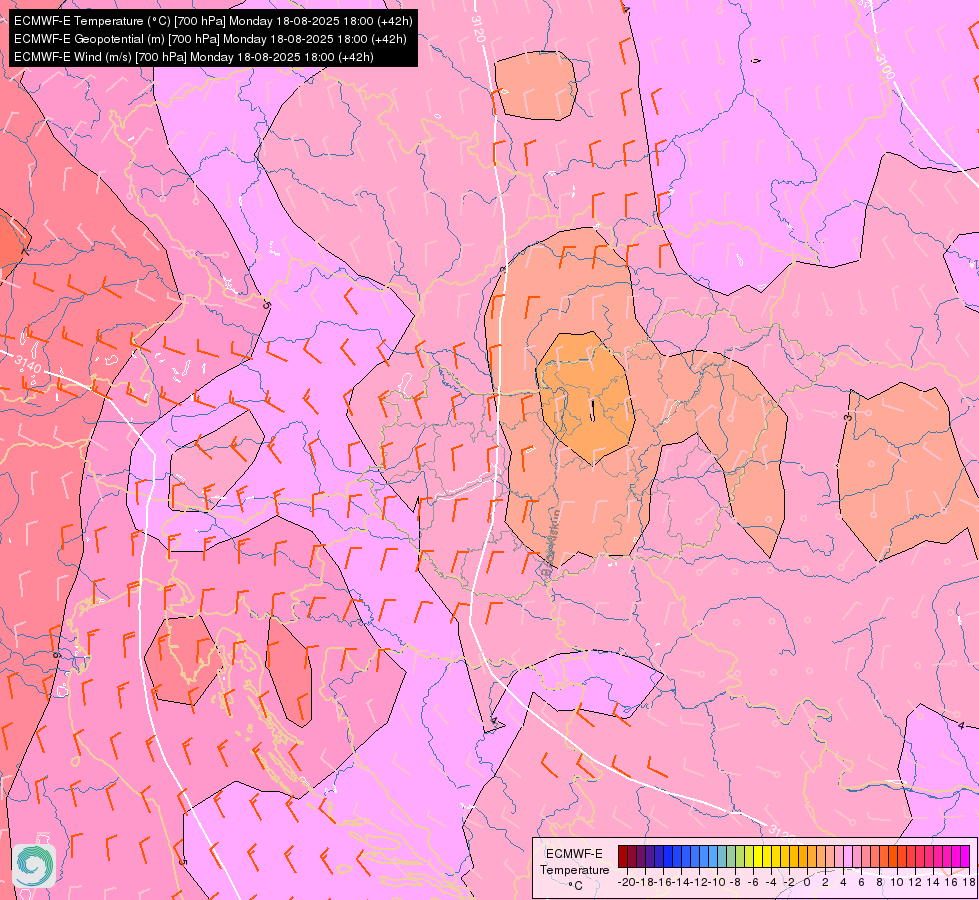Pick the bright yellow swatch above the -6 tick

coord(758,856)
